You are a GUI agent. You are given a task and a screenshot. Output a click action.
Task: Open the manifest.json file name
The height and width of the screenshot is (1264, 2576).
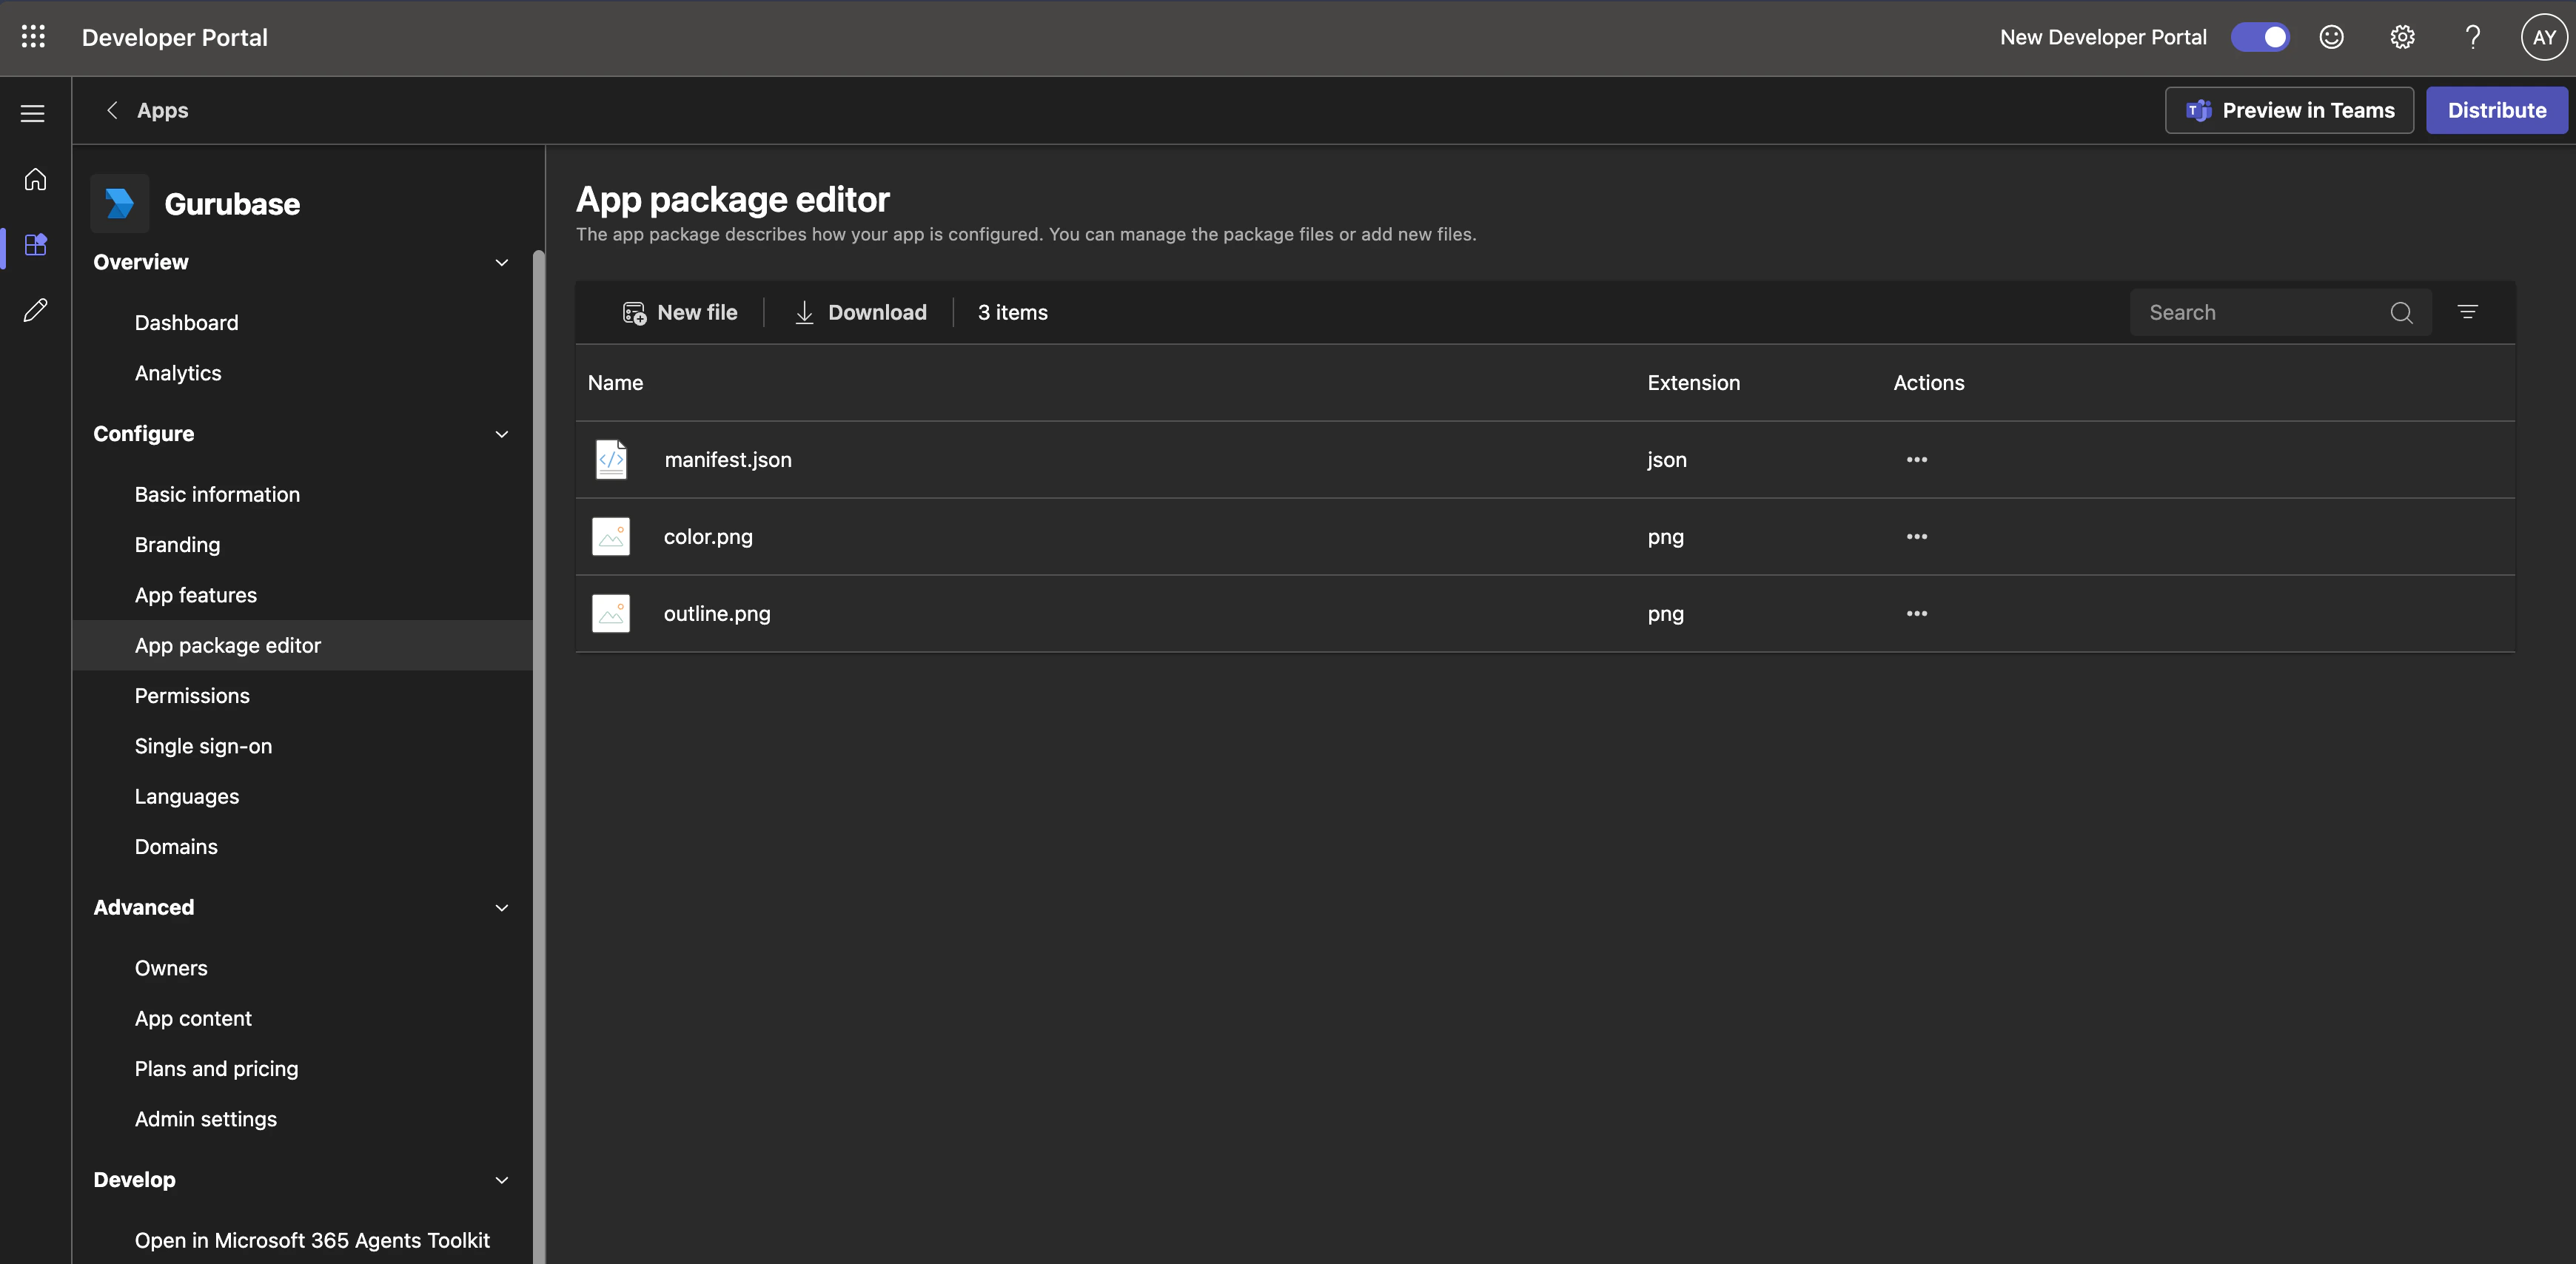click(728, 460)
